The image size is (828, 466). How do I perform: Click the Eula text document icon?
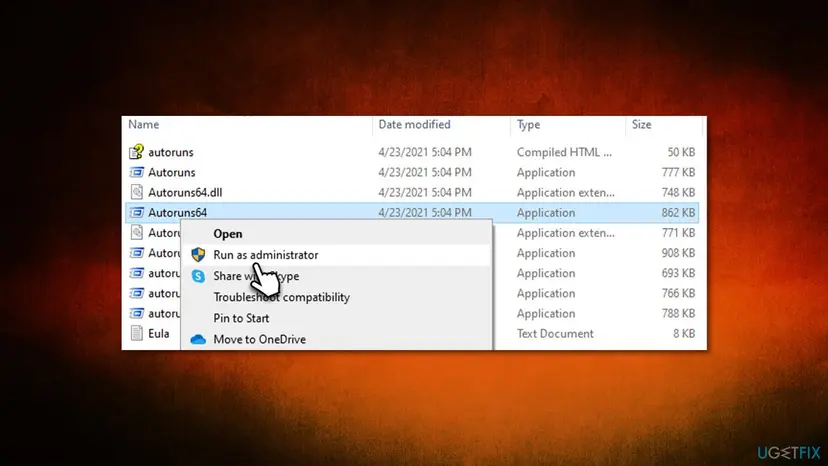click(136, 333)
